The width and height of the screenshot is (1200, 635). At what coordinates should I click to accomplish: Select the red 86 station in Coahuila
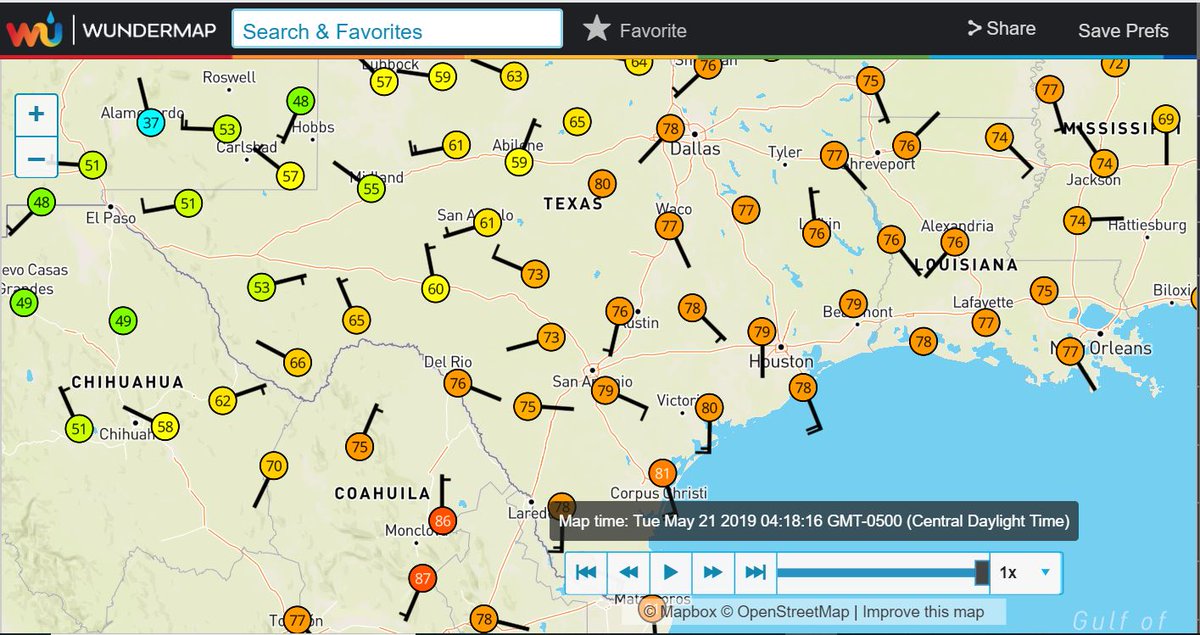[444, 521]
